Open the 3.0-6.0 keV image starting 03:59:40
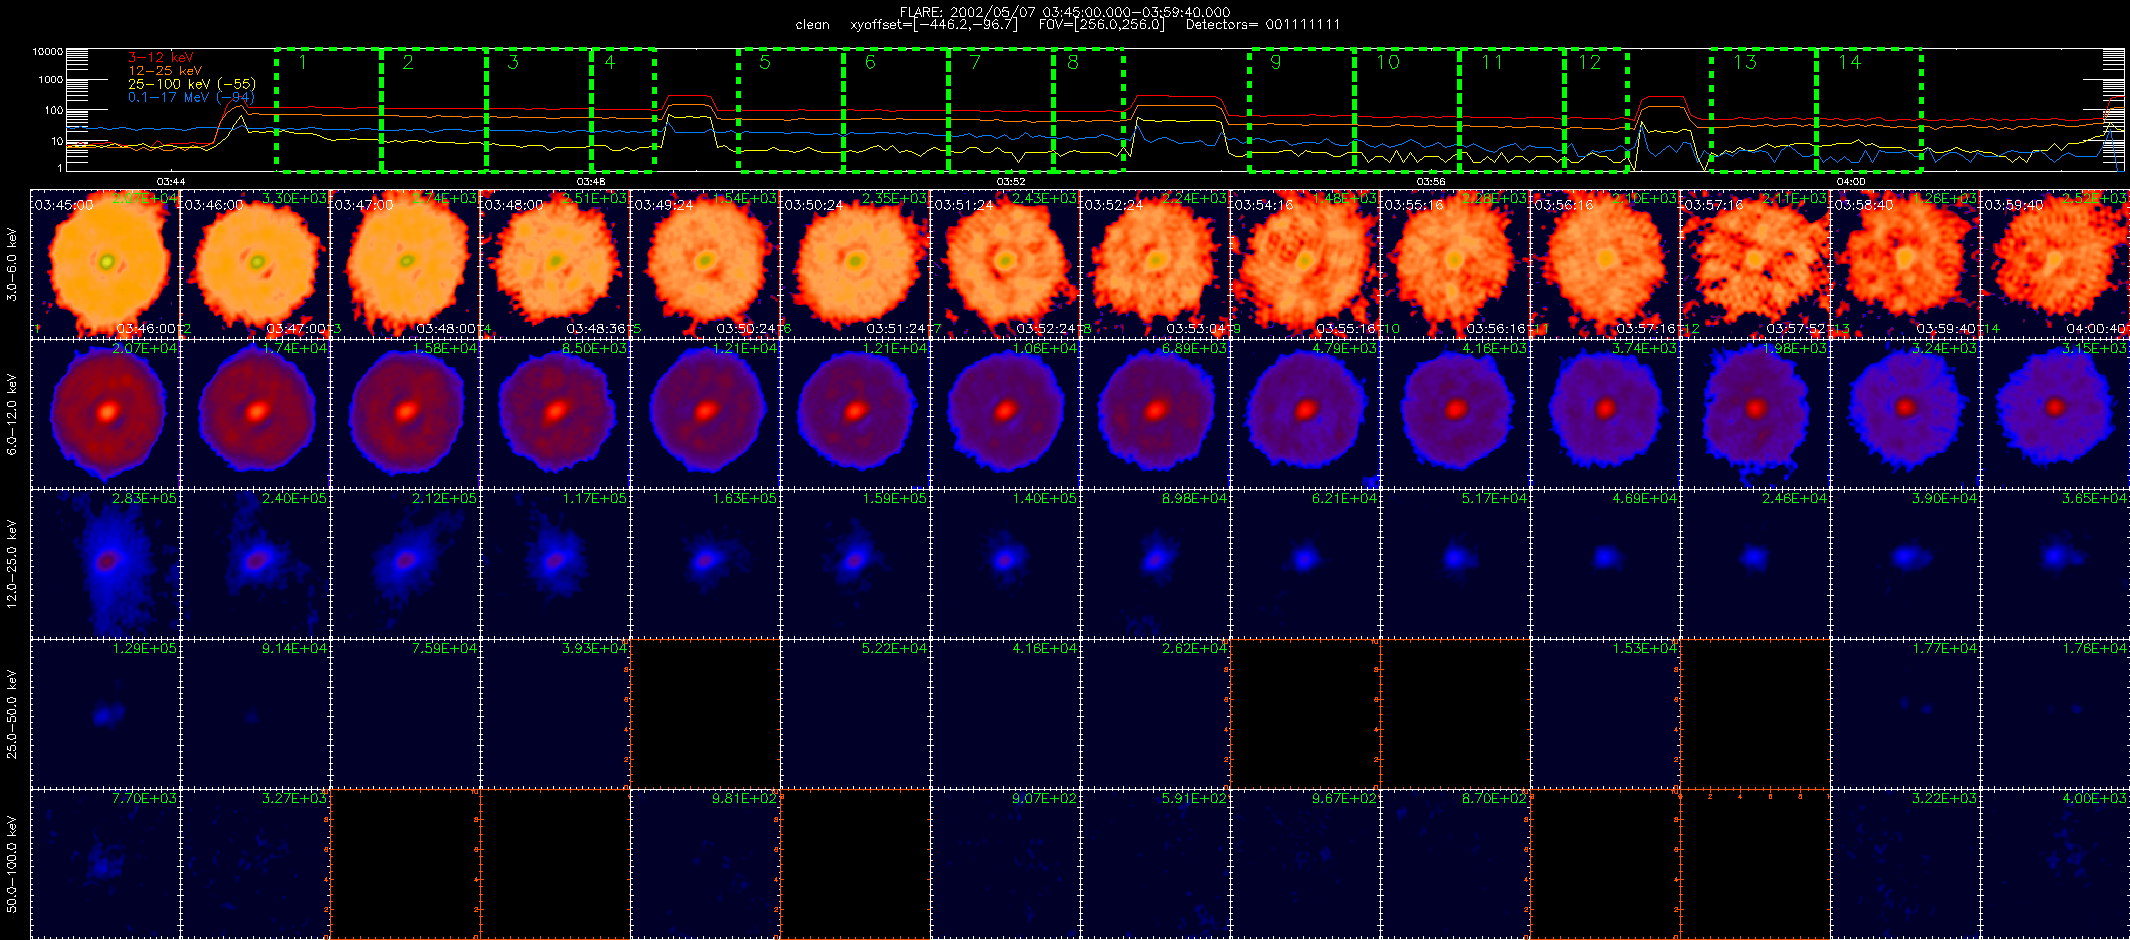Screen dimensions: 2130x940 (x=2055, y=263)
